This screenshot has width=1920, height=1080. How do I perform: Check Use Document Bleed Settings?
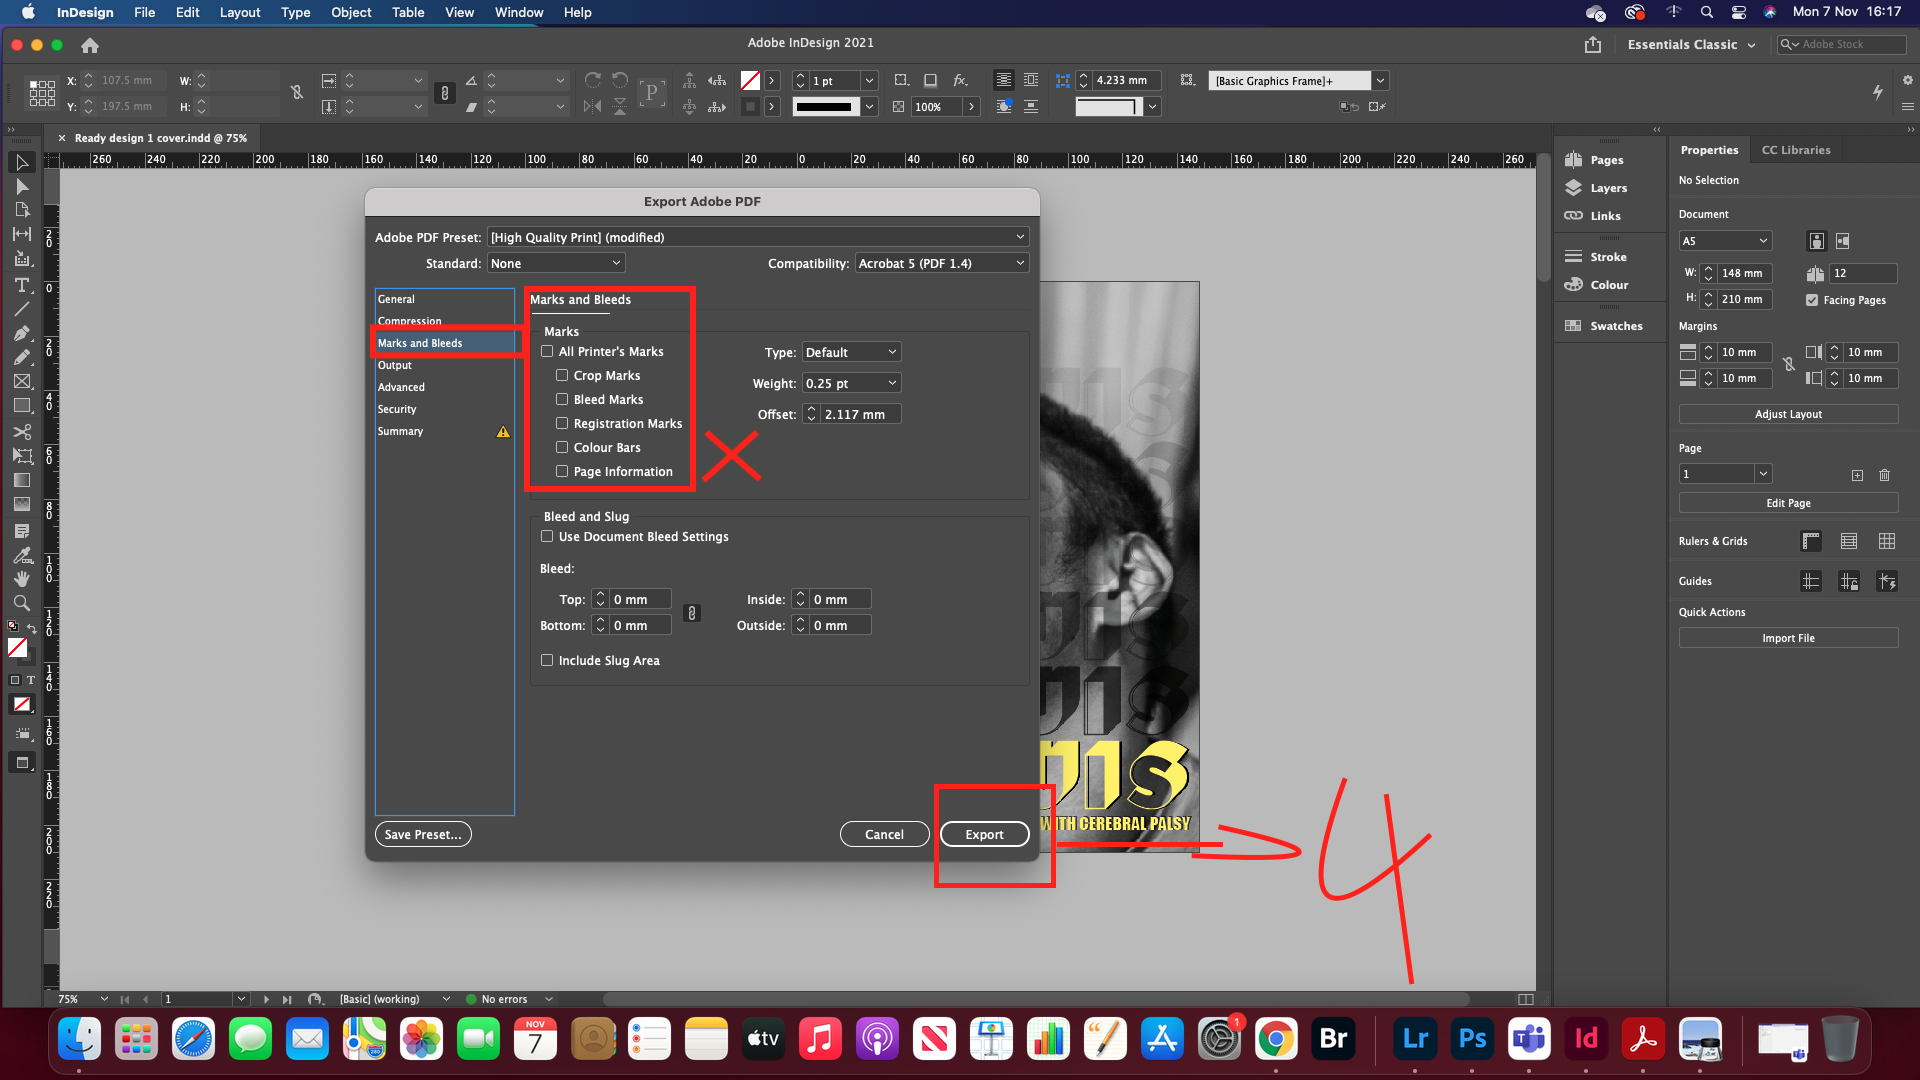tap(547, 536)
